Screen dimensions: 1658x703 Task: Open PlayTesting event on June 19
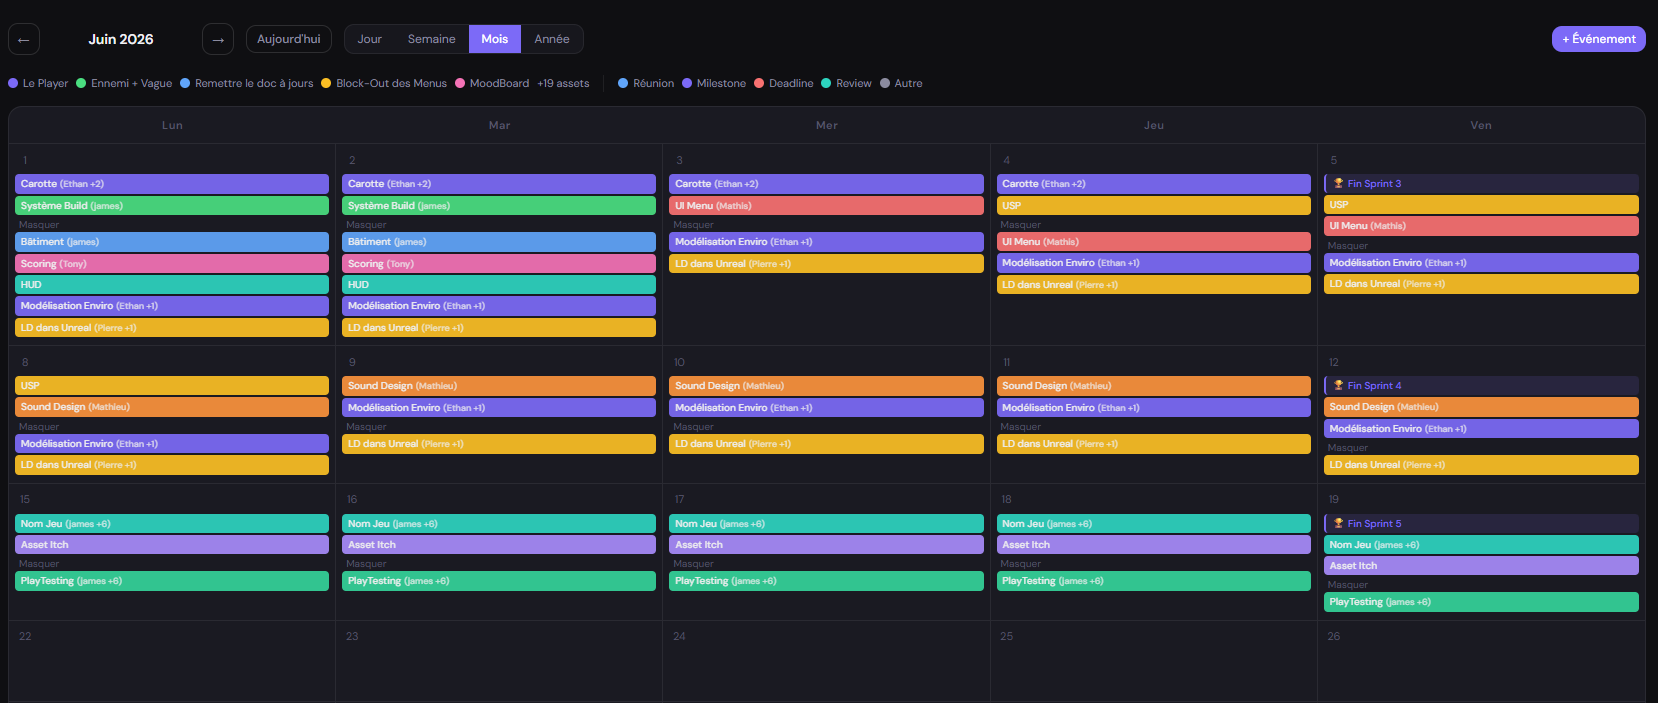(x=1481, y=602)
